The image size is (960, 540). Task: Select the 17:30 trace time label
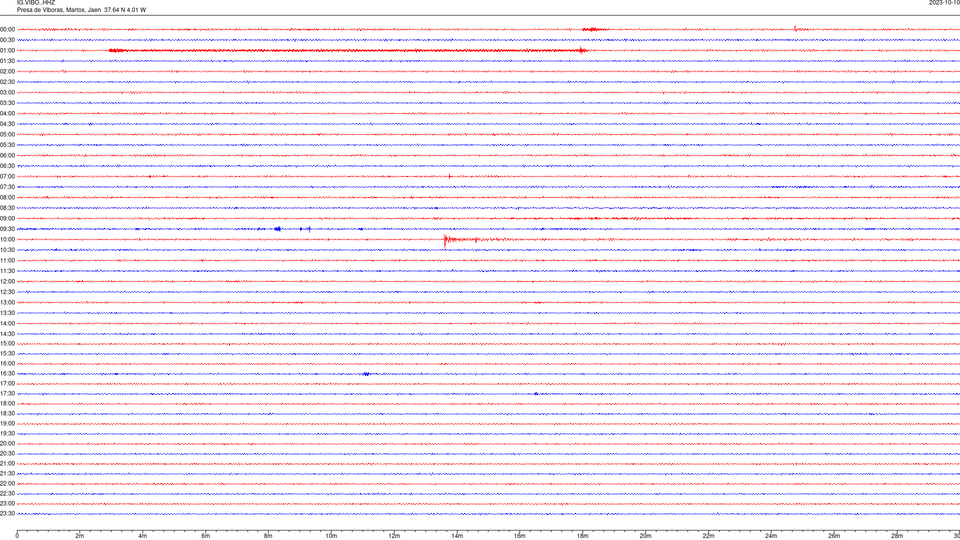pos(7,394)
